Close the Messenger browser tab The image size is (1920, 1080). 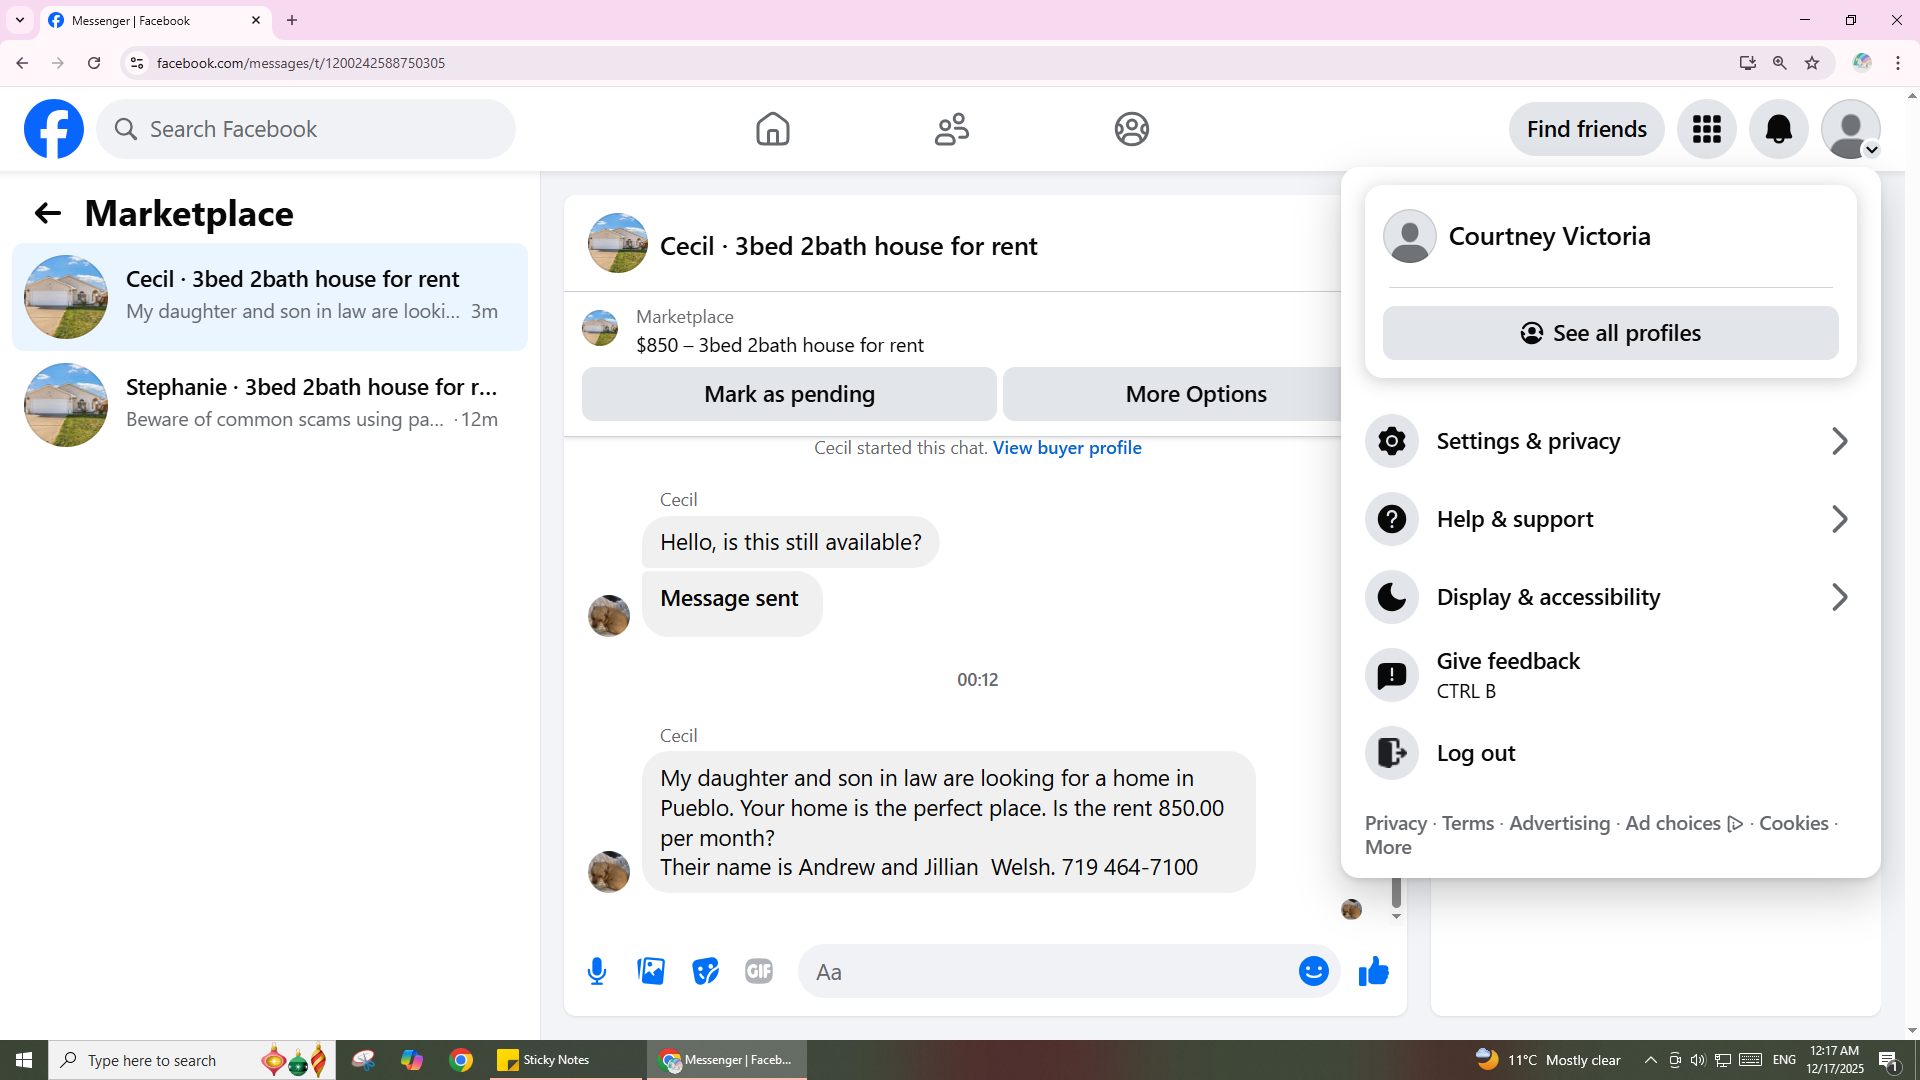tap(256, 20)
